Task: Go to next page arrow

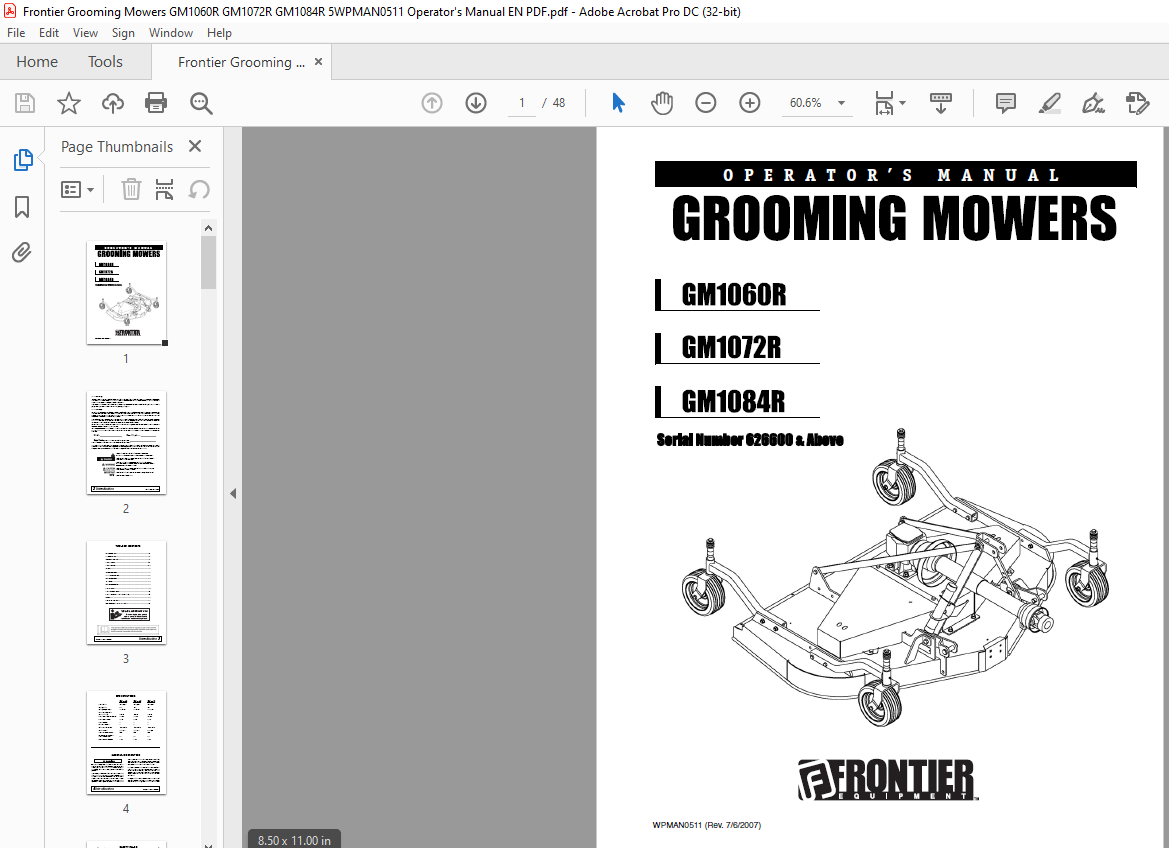Action: (x=476, y=103)
